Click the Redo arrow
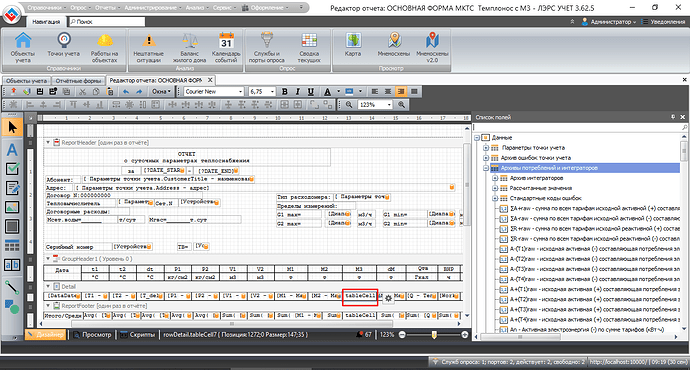Image resolution: width=690 pixels, height=370 pixels. (139, 92)
